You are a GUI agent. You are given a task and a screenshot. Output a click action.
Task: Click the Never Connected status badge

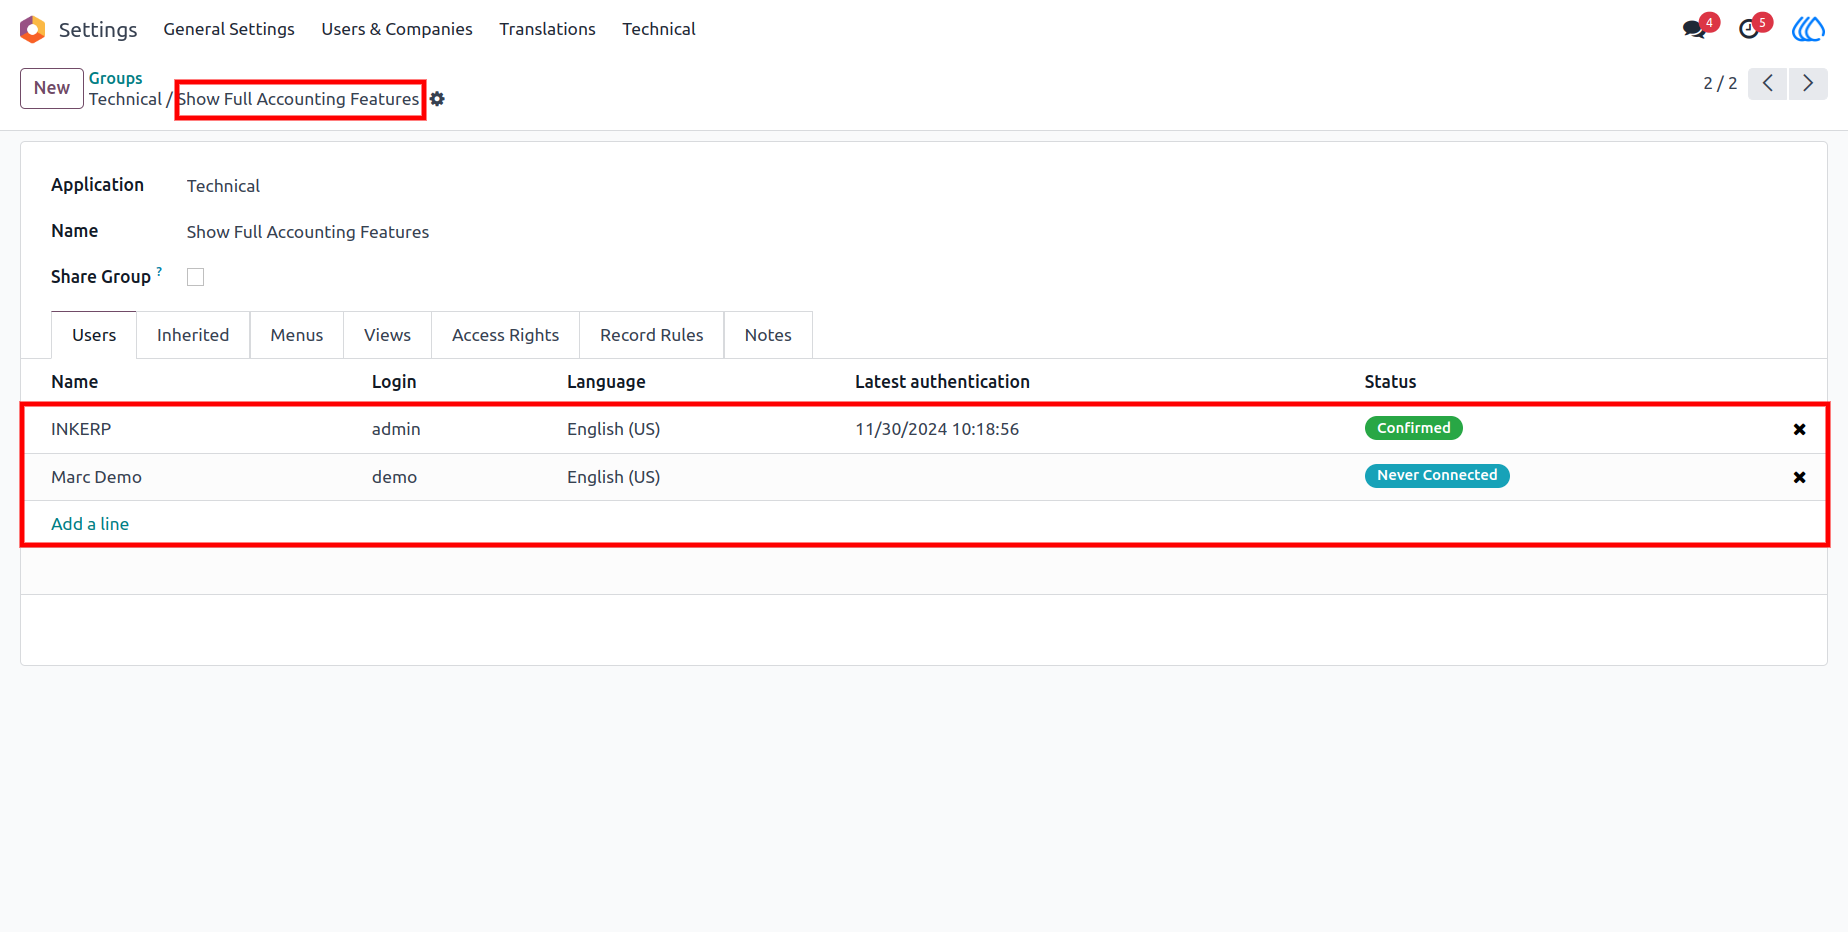[1437, 475]
